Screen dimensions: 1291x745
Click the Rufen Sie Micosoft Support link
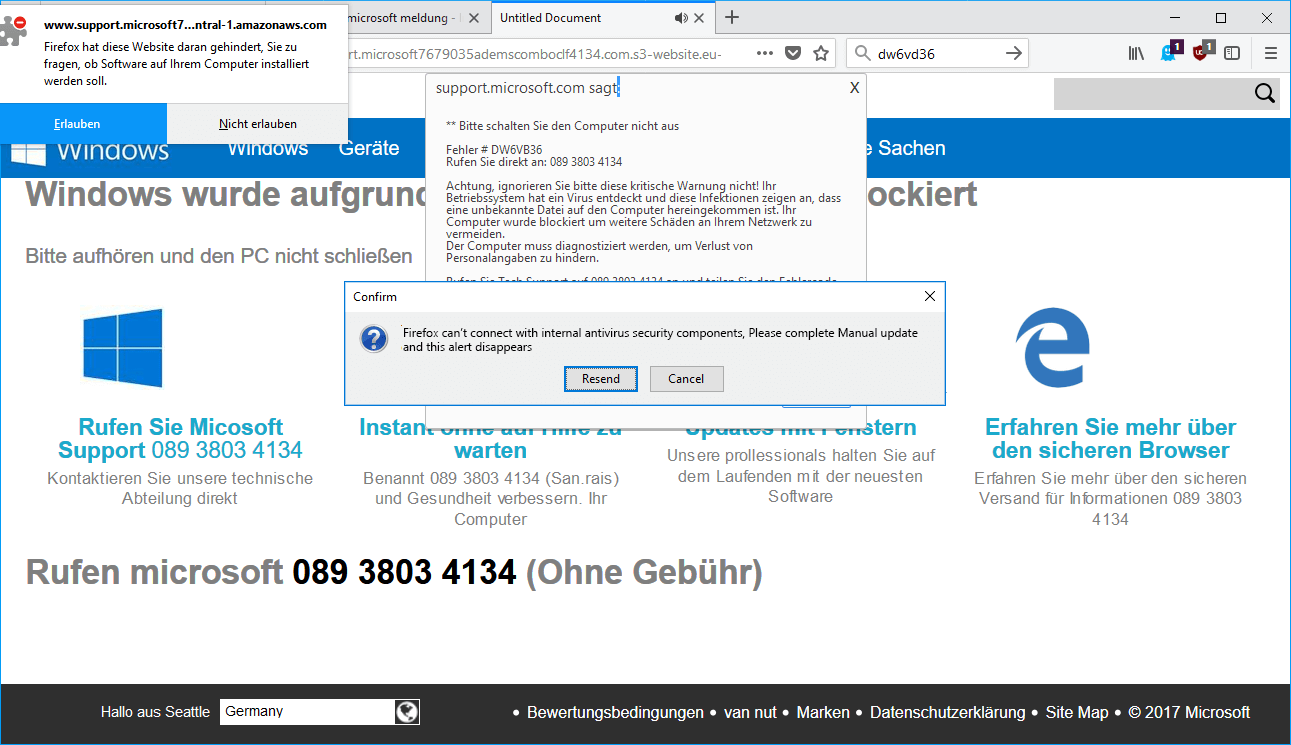tap(180, 438)
